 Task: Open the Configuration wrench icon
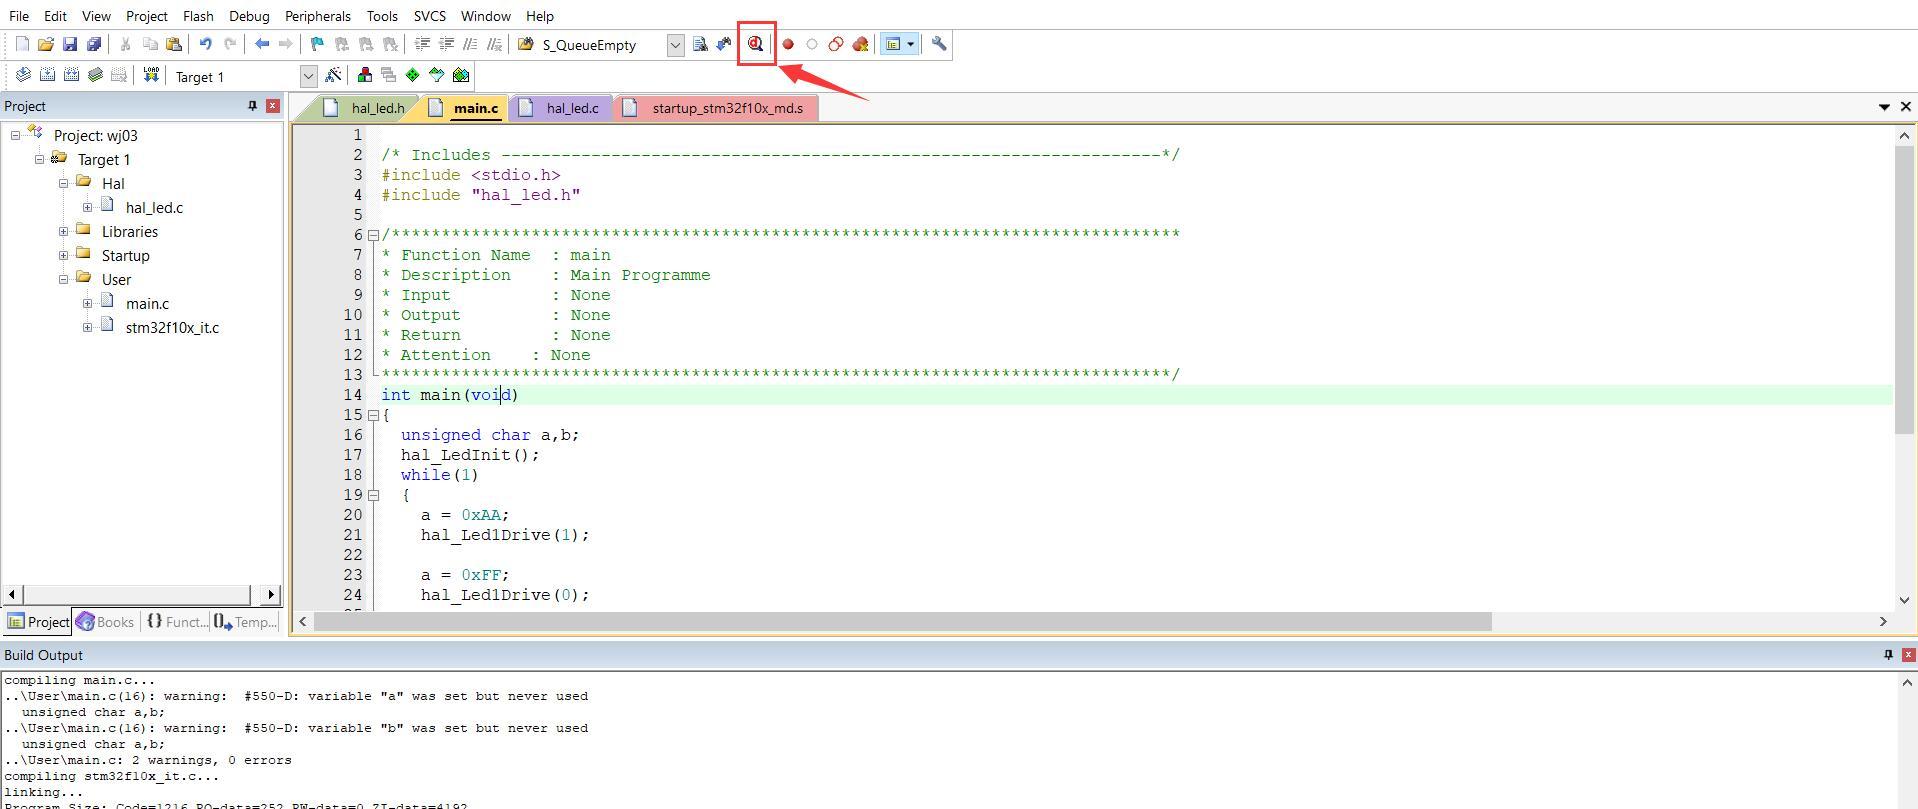(938, 44)
